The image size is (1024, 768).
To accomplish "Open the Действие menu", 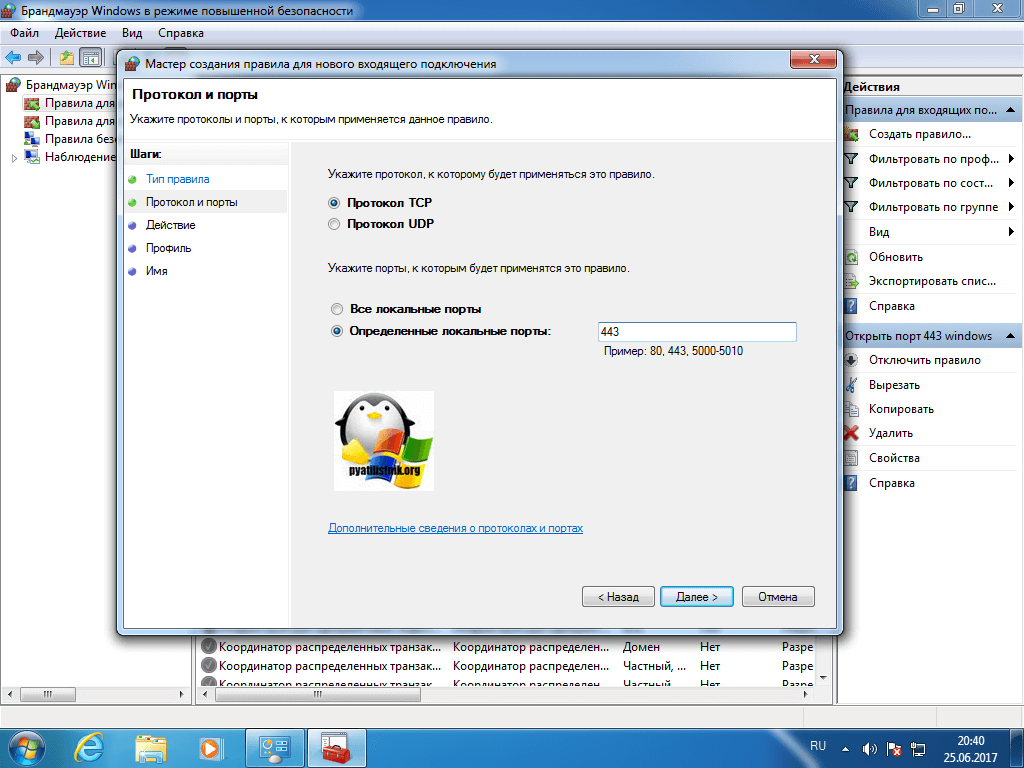I will pos(81,33).
